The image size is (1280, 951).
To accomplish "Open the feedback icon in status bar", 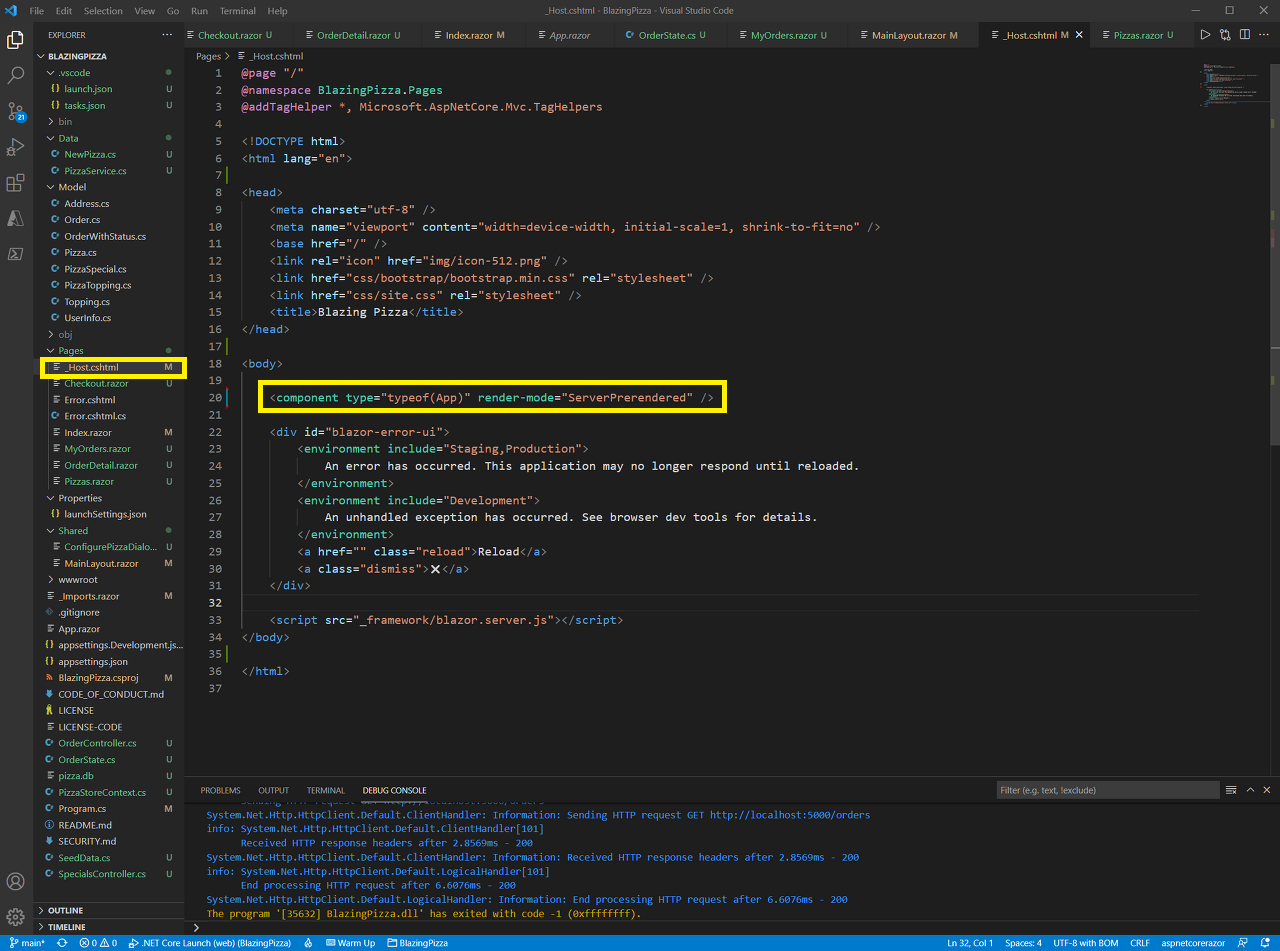I will (x=1242, y=943).
